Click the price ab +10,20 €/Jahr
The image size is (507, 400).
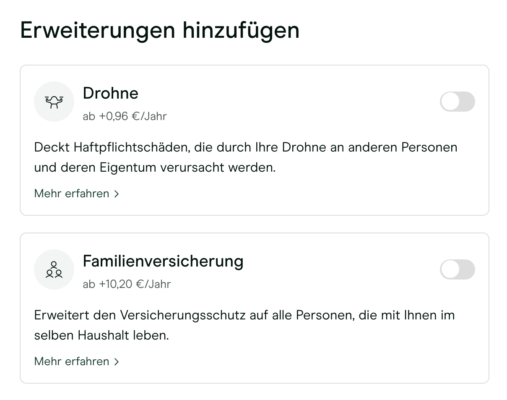[x=127, y=284]
